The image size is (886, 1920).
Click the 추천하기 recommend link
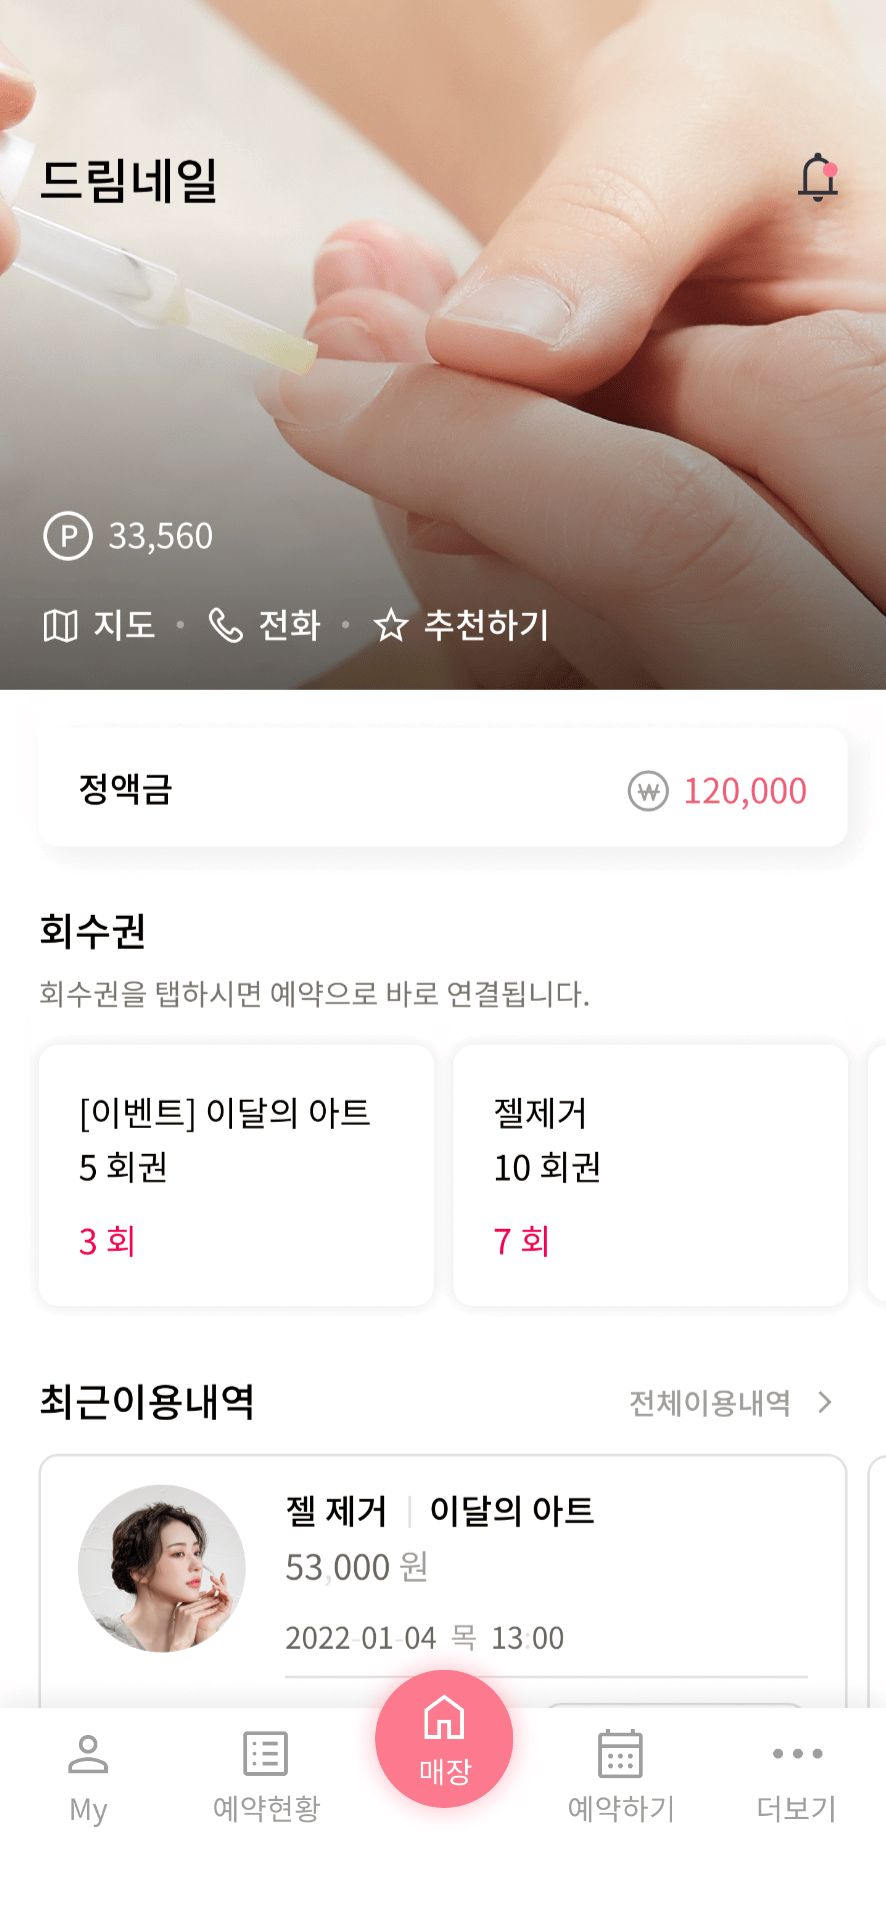[x=486, y=626]
